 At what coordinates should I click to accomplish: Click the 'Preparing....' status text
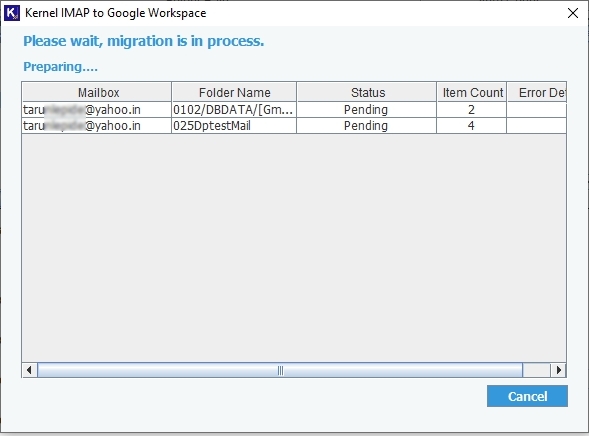pyautogui.click(x=60, y=67)
